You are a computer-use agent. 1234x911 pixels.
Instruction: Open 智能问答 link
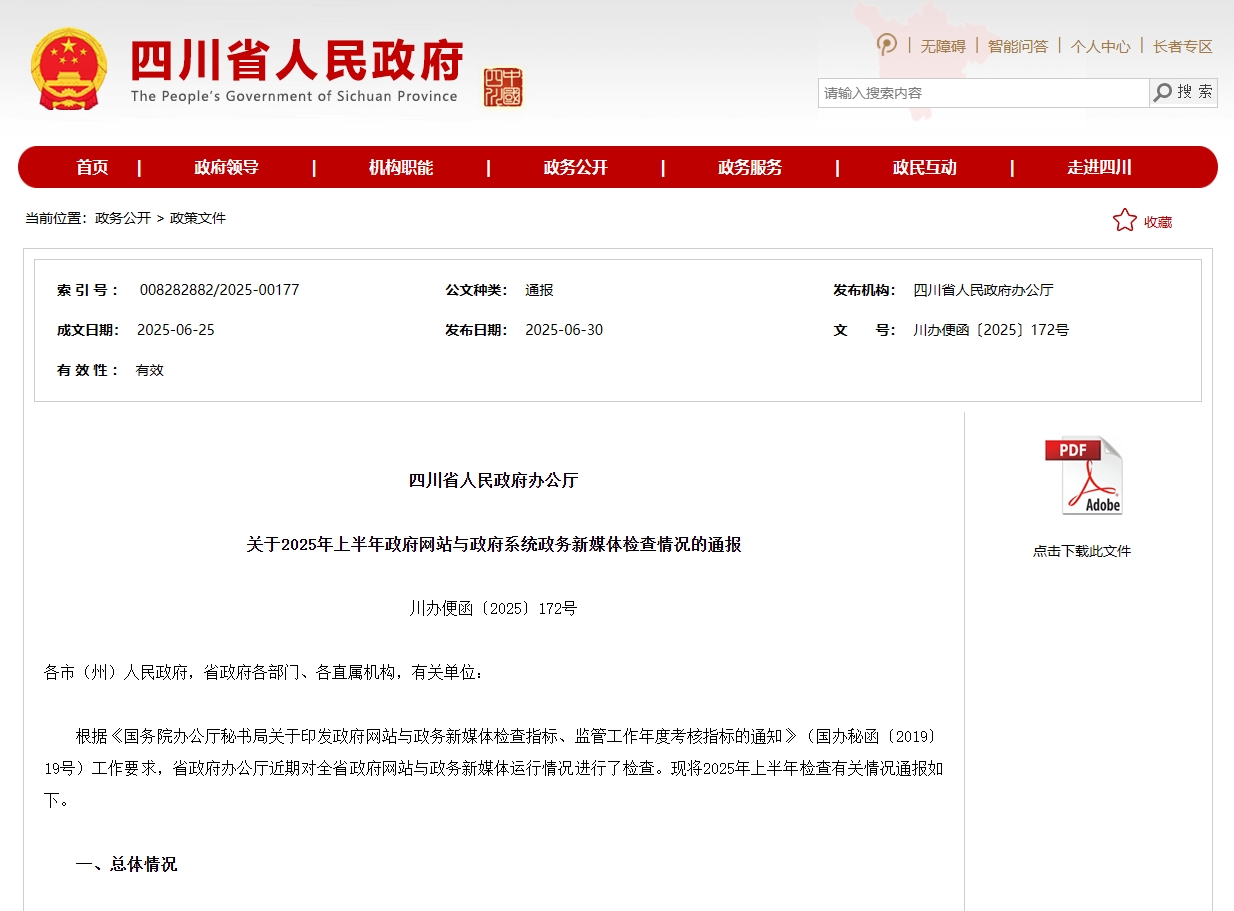tap(1018, 46)
